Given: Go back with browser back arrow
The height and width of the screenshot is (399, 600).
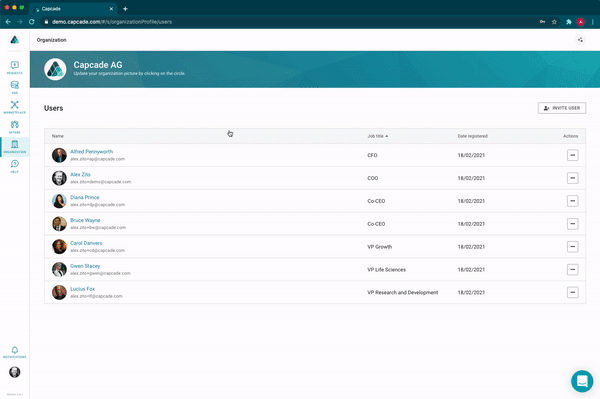Looking at the screenshot, I should (8, 22).
